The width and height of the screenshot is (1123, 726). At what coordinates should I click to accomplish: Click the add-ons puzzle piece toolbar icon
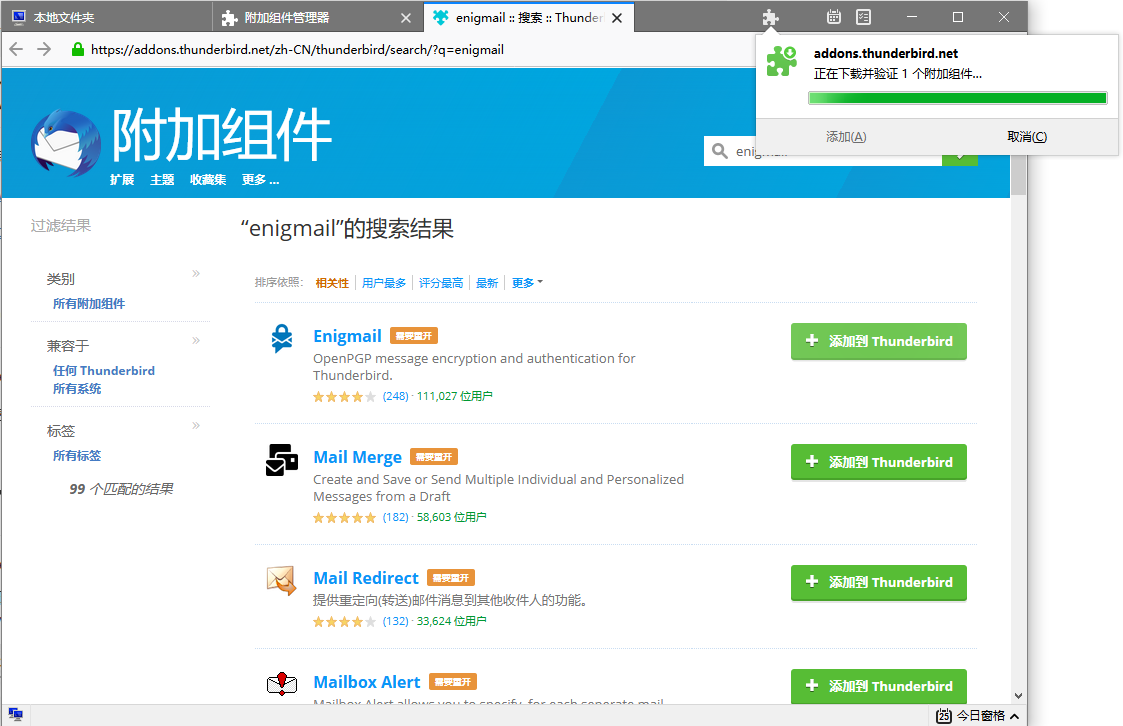(x=768, y=16)
